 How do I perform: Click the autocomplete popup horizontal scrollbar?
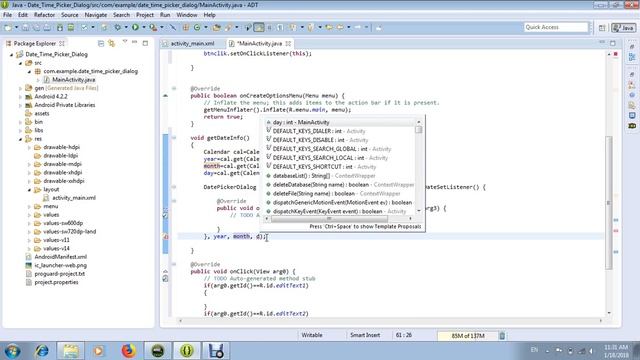[x=330, y=219]
